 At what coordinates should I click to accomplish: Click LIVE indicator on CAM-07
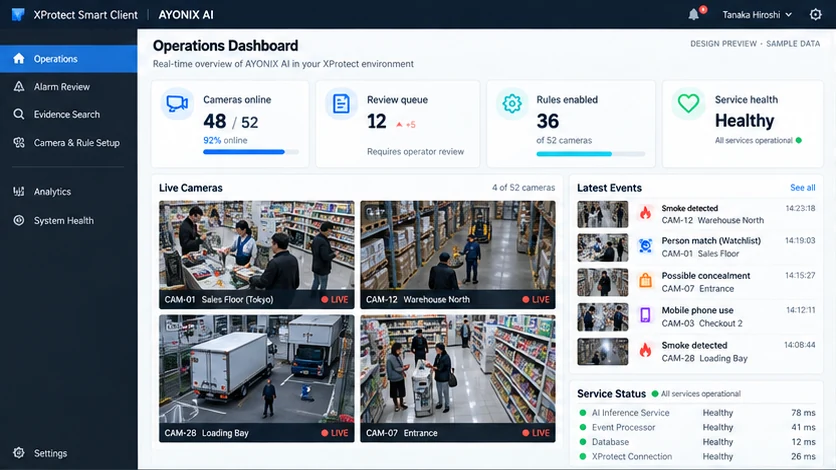point(536,433)
